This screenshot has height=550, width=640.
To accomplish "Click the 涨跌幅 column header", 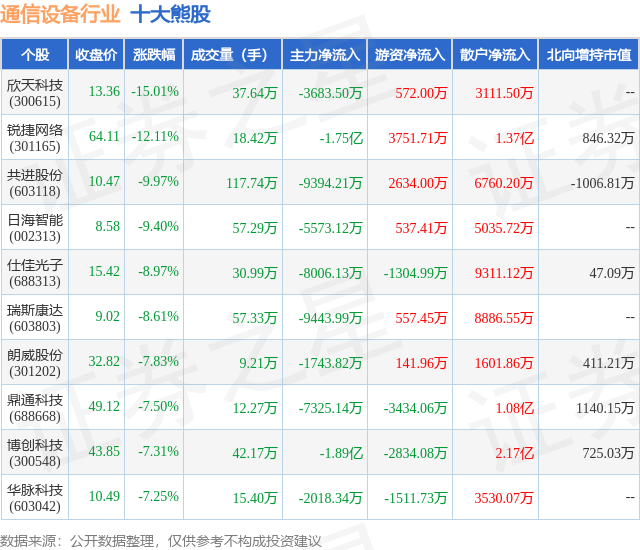I will 154,54.
